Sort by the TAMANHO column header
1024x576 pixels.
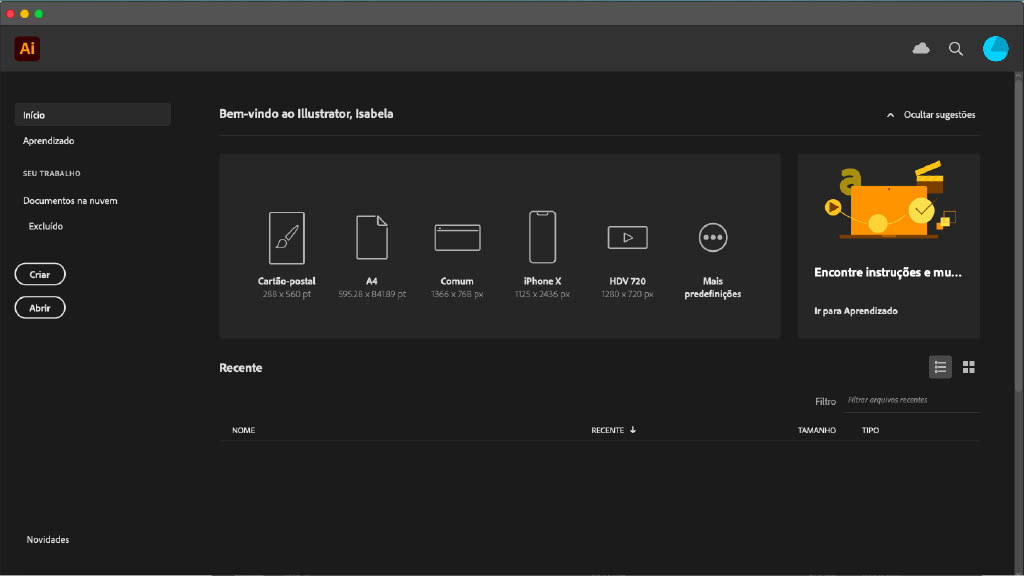tap(816, 430)
